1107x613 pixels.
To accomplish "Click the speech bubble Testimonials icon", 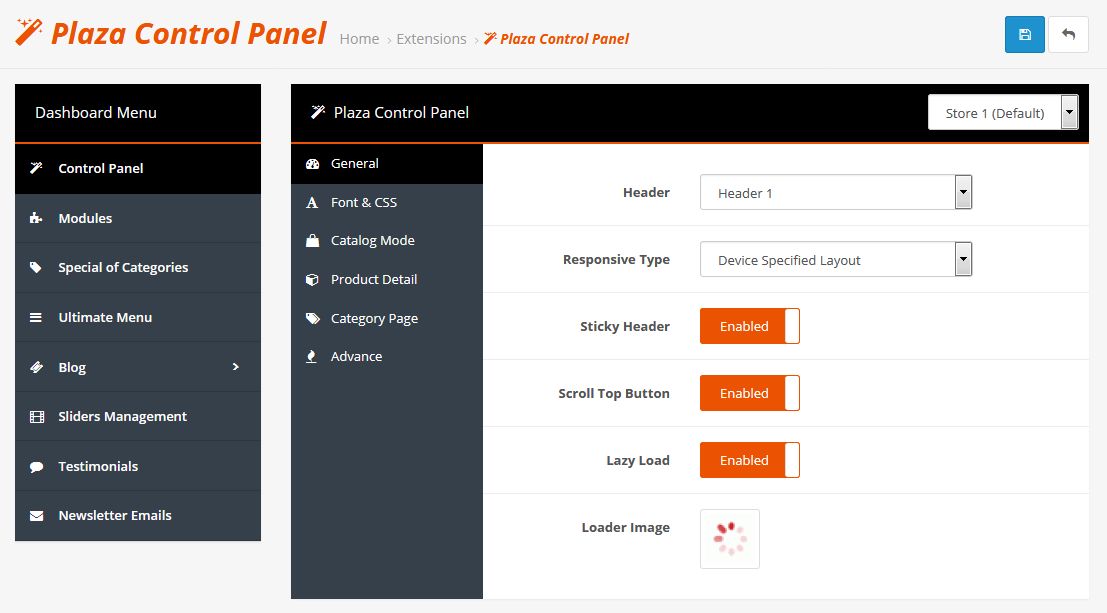I will pyautogui.click(x=37, y=467).
